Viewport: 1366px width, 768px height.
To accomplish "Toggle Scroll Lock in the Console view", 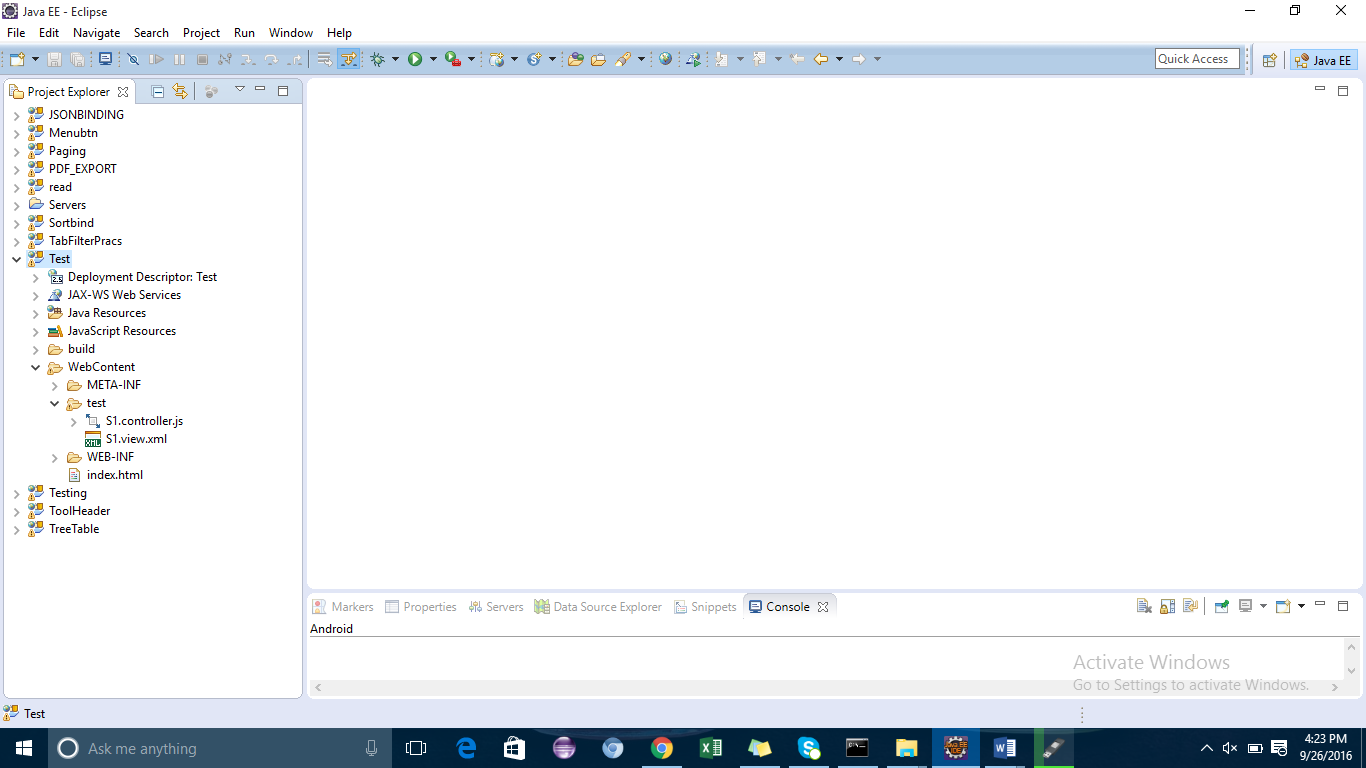I will [1167, 606].
